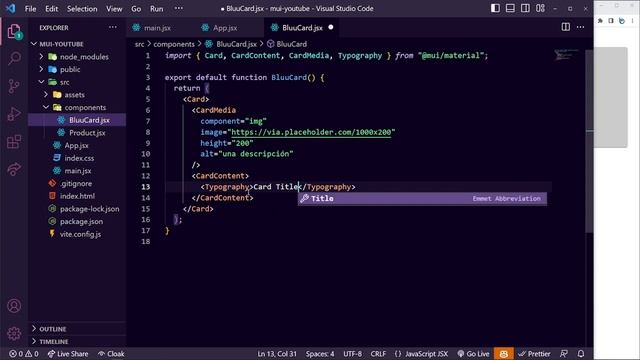Open App.jsx in the explorer tree

pyautogui.click(x=76, y=145)
